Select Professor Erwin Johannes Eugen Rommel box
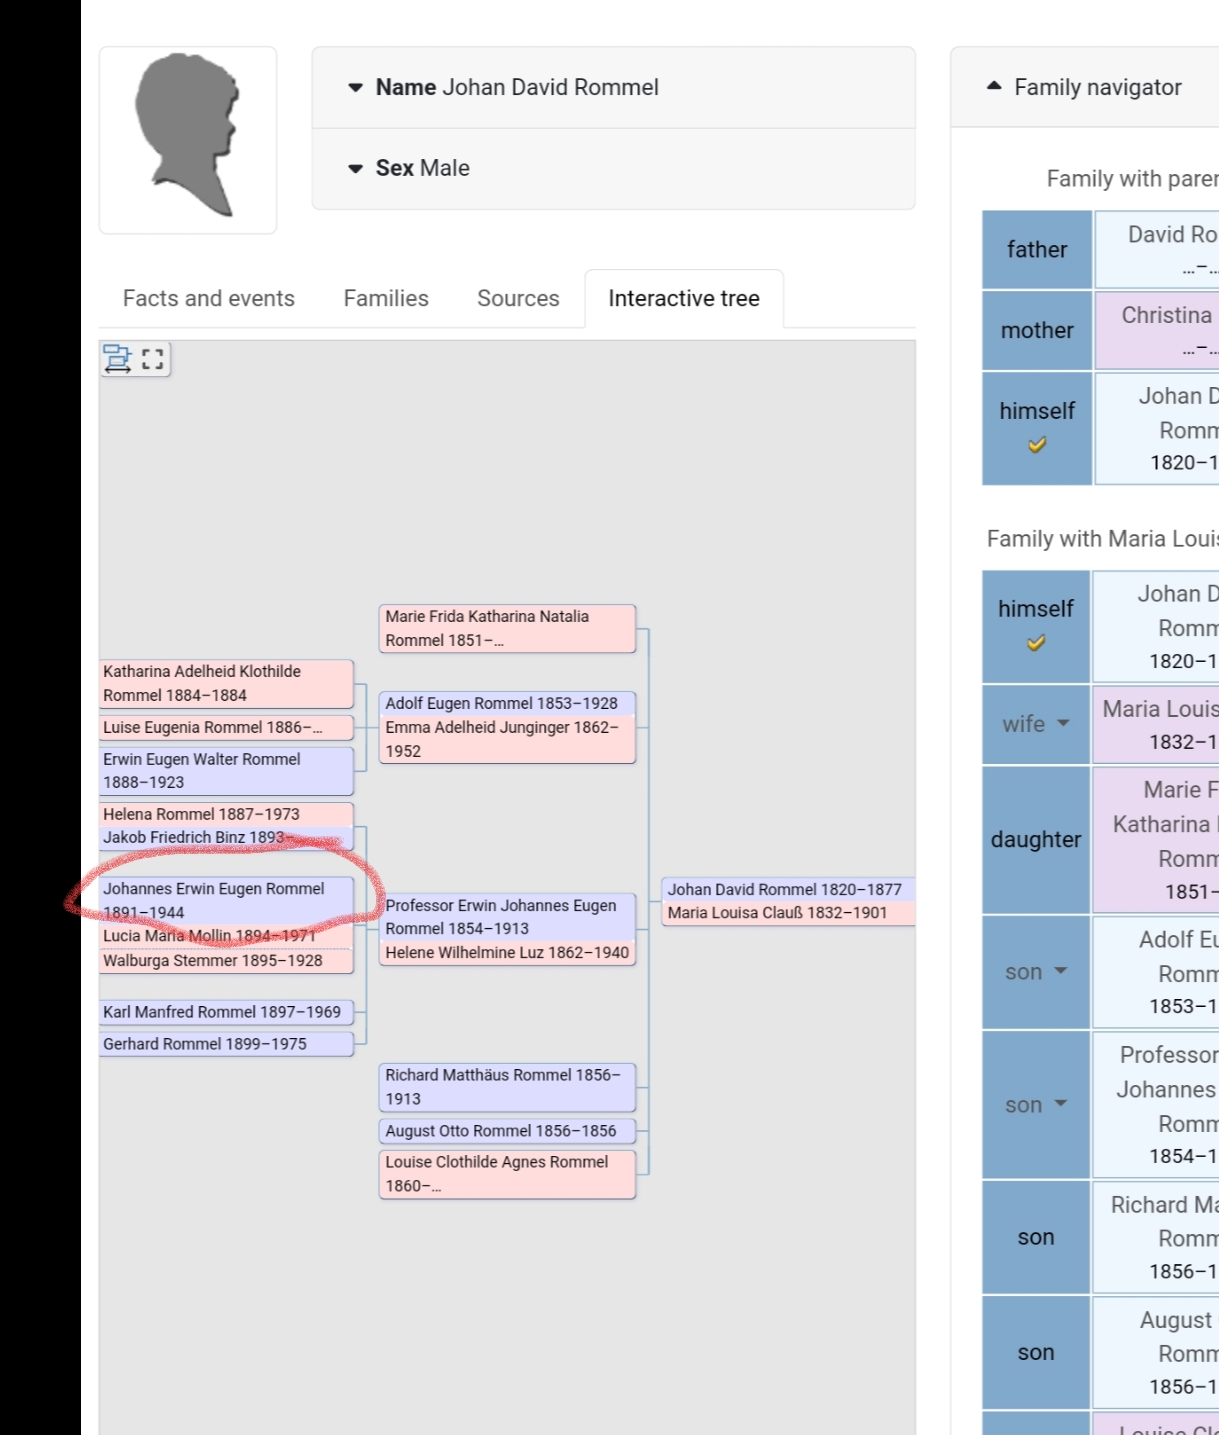1219x1435 pixels. [507, 917]
